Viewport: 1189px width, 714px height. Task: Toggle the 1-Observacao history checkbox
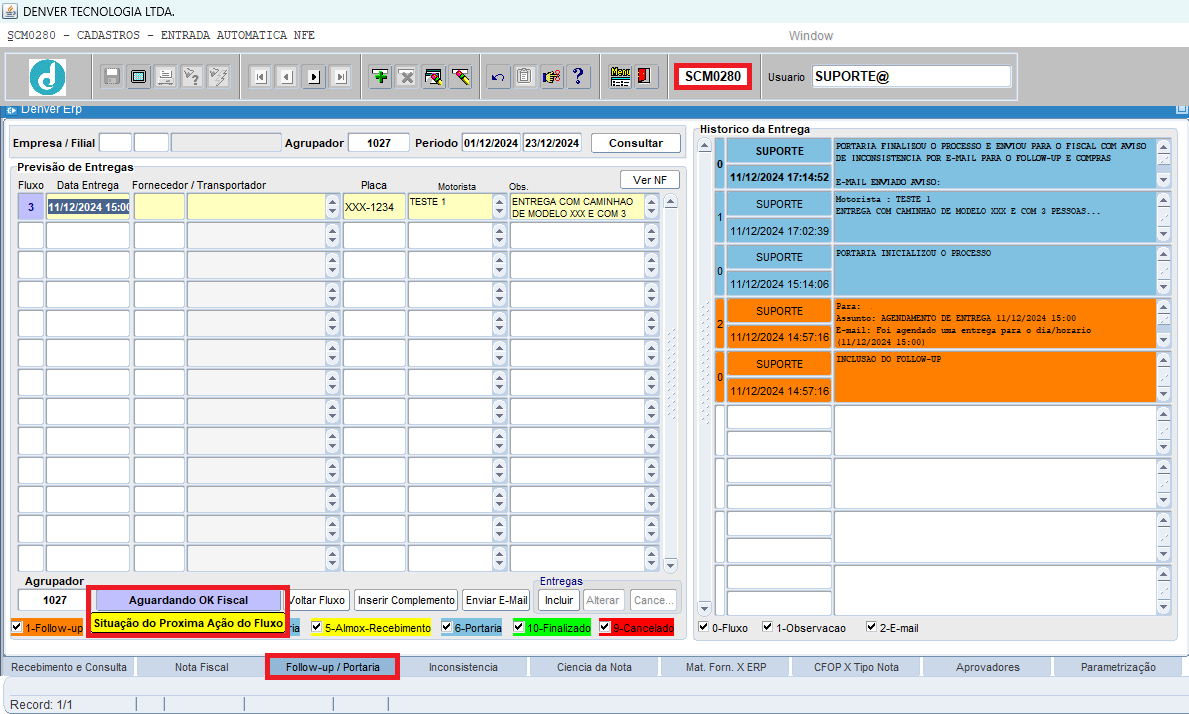pyautogui.click(x=767, y=627)
